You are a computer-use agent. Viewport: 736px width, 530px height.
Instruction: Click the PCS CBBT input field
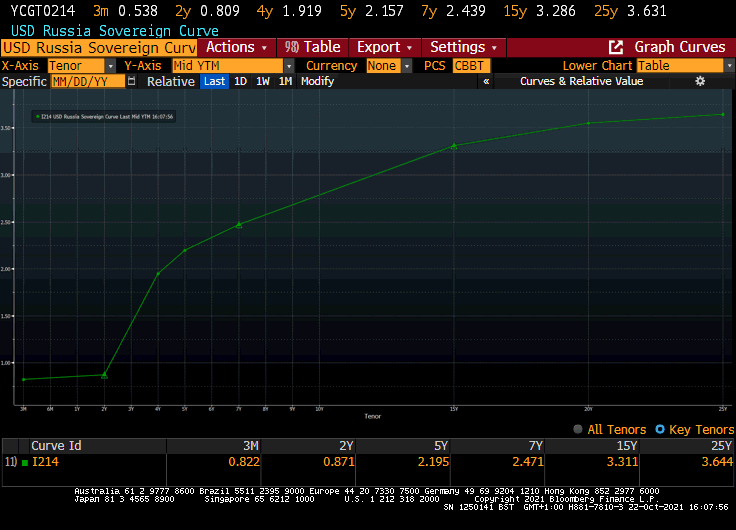(x=471, y=66)
